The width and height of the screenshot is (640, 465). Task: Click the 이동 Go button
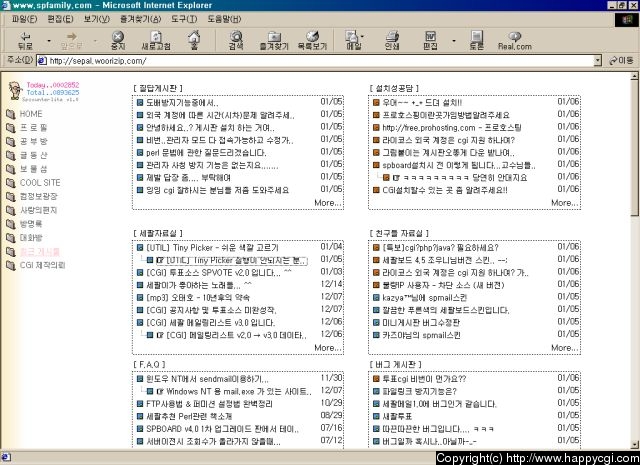pyautogui.click(x=621, y=60)
